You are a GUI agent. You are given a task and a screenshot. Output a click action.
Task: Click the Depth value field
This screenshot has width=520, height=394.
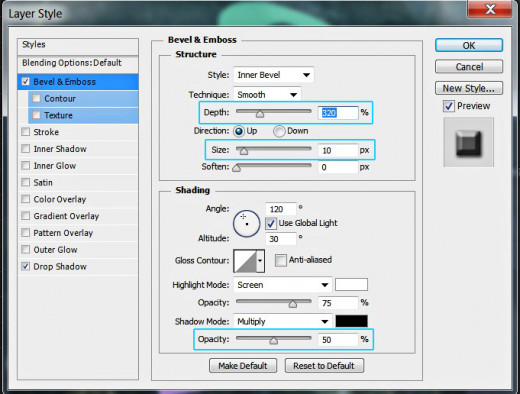click(338, 113)
